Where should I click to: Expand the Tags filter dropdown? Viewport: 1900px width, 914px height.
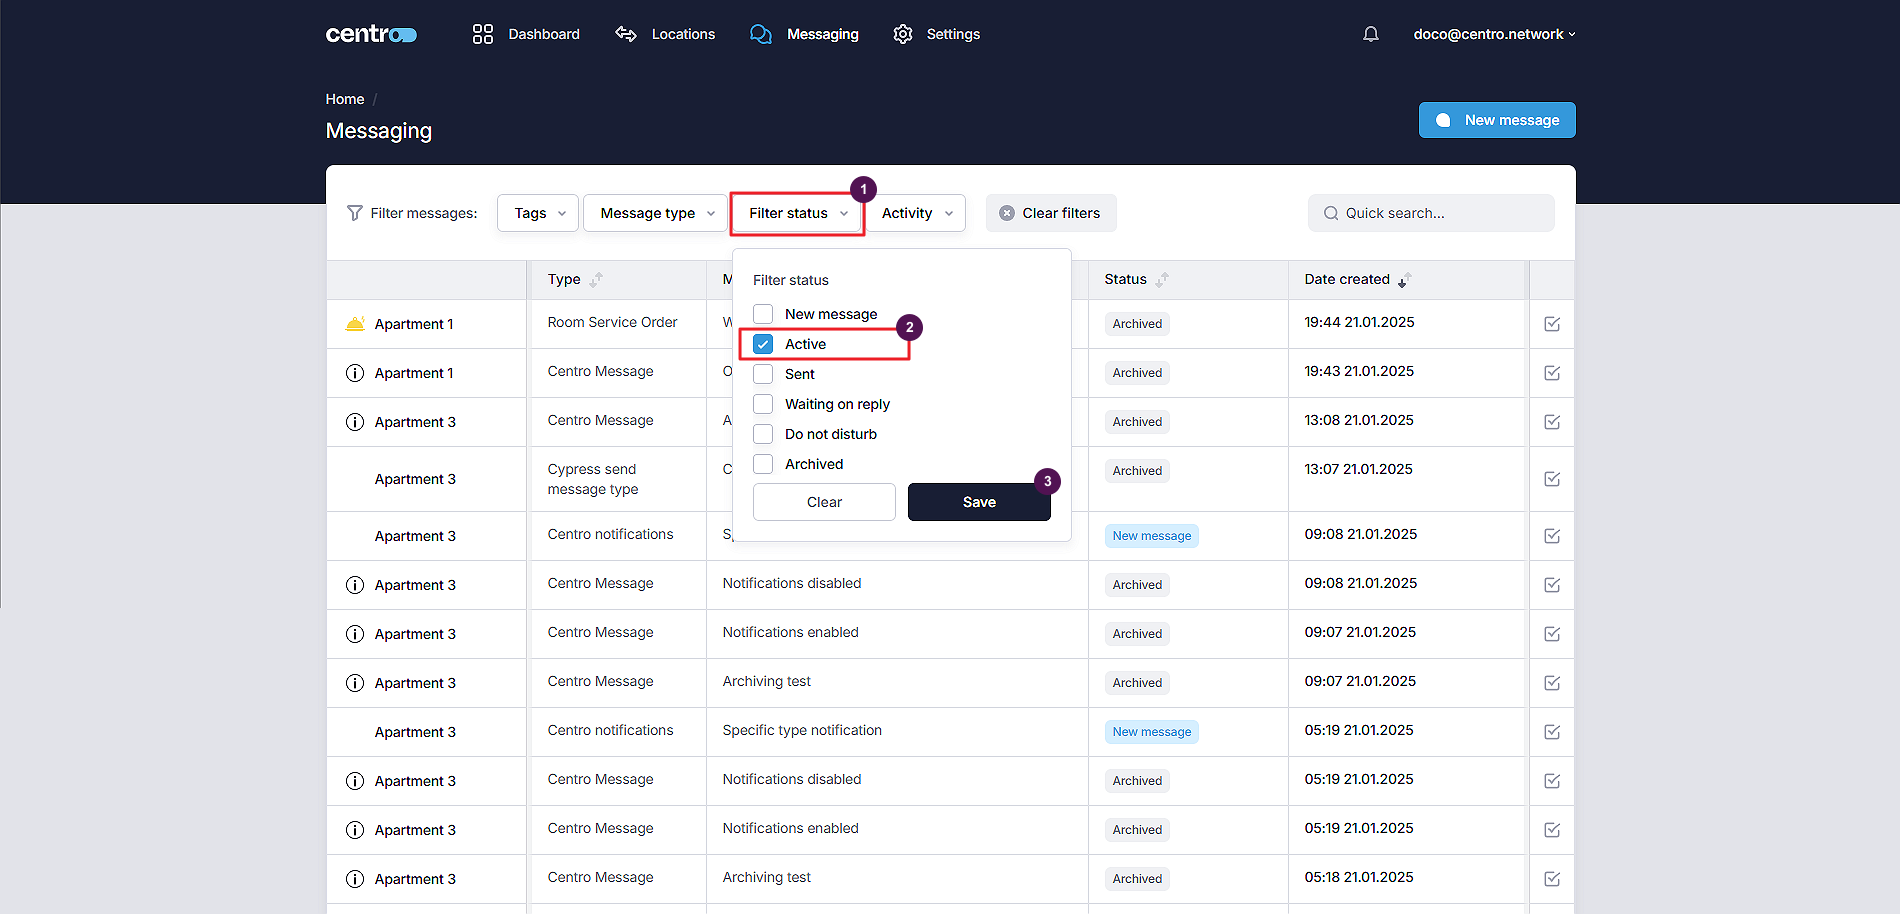538,213
